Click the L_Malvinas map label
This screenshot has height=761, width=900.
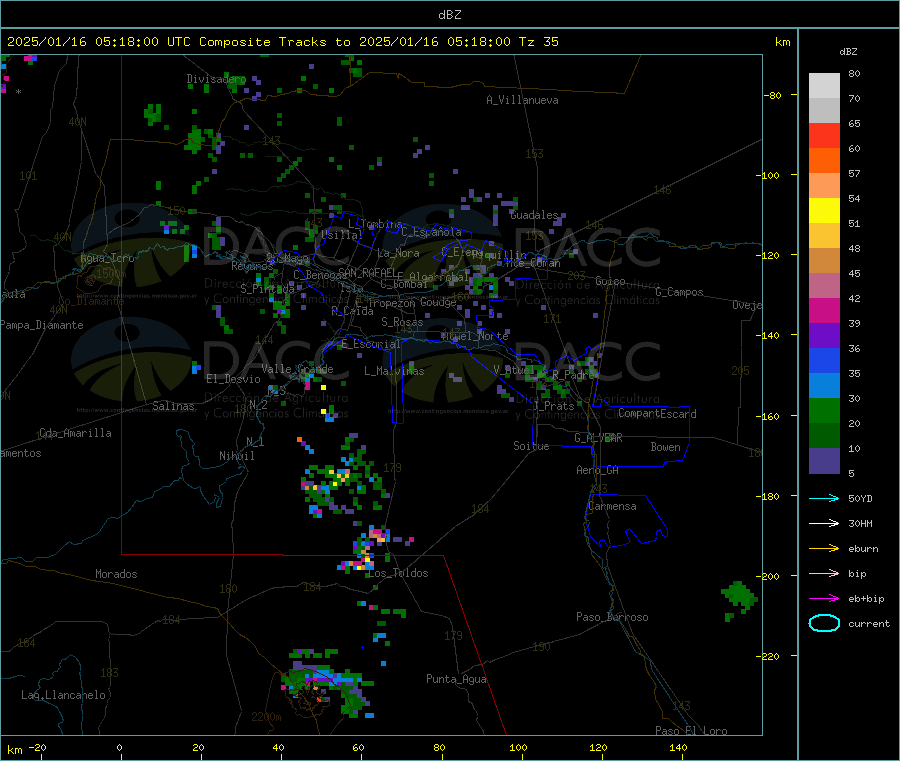394,371
